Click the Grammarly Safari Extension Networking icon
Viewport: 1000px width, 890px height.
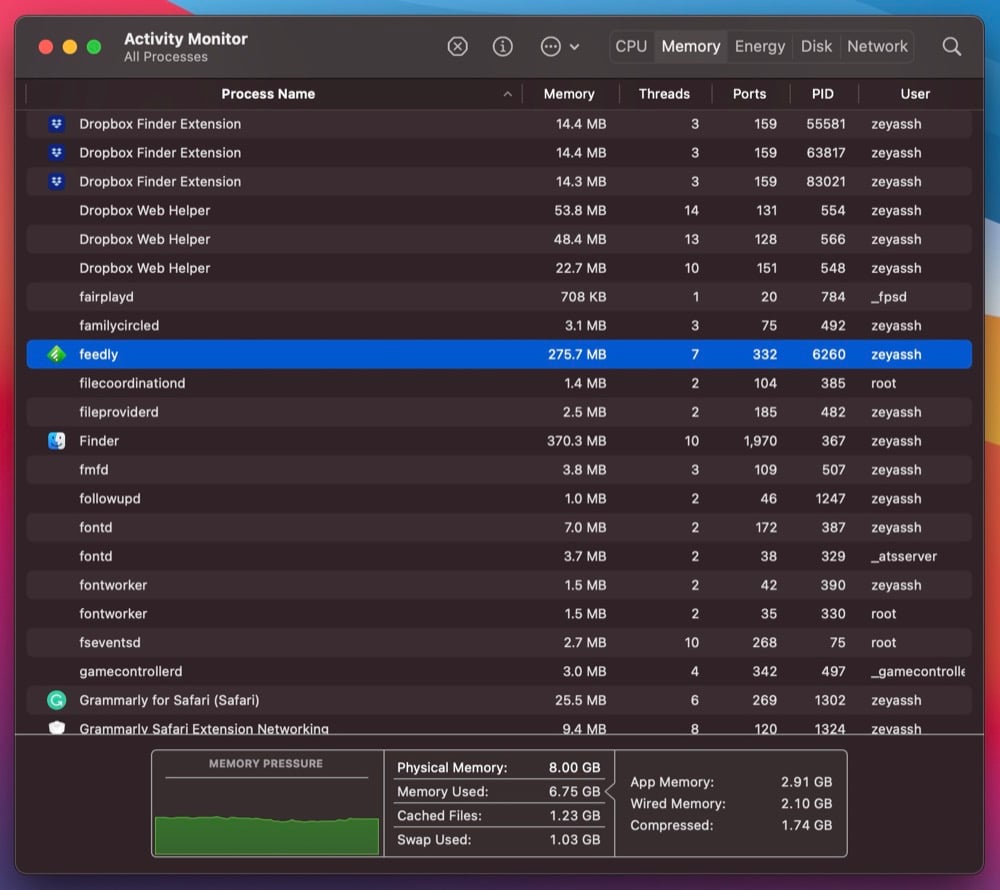click(x=57, y=727)
